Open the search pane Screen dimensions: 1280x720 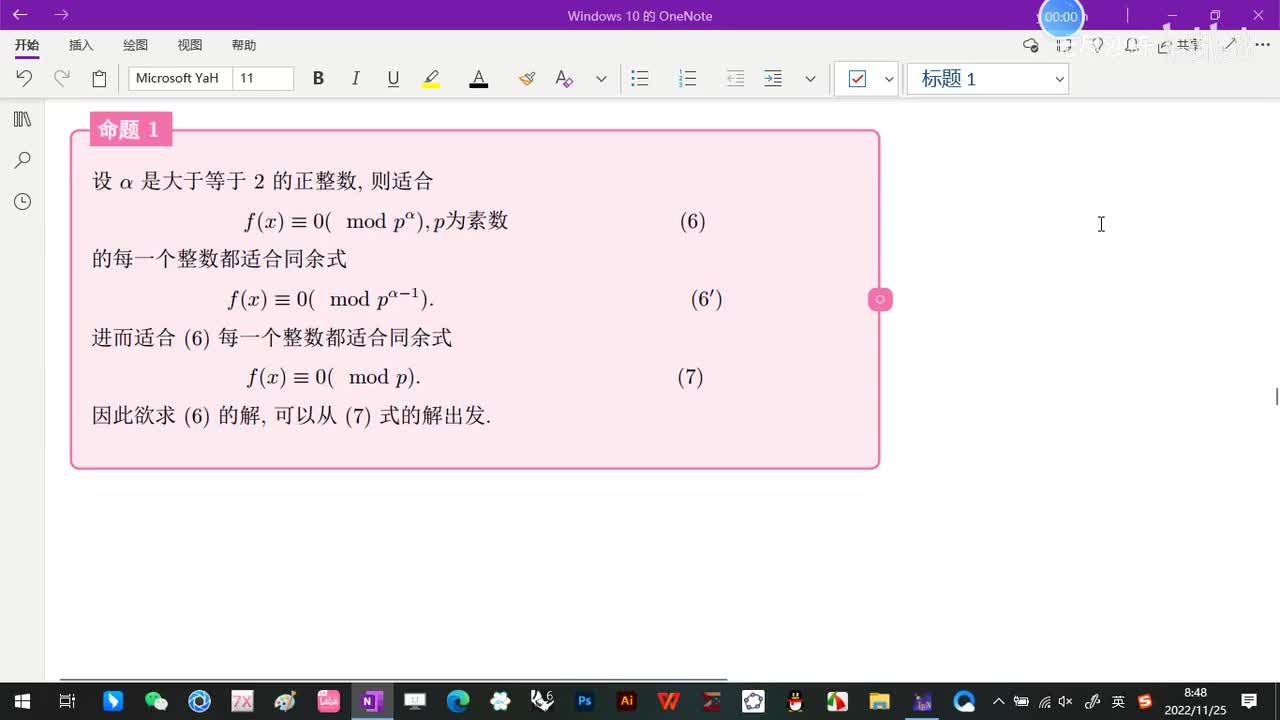click(22, 160)
